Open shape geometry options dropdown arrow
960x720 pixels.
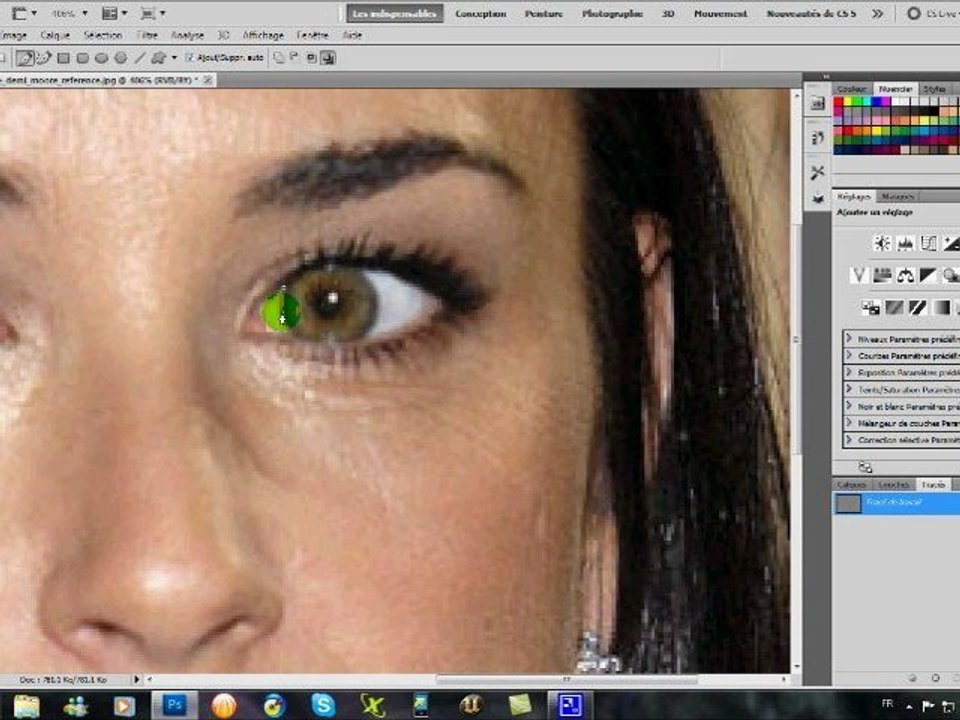(174, 58)
